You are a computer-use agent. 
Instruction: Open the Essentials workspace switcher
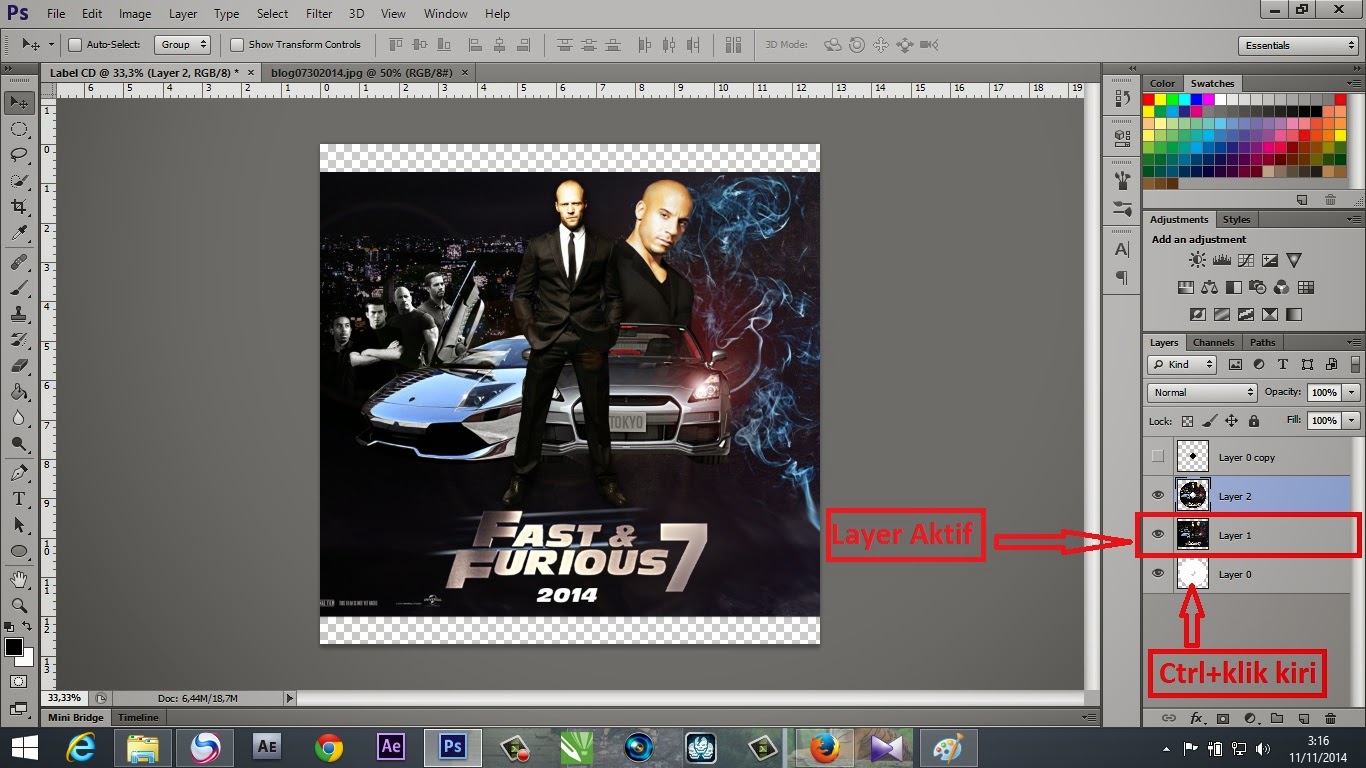click(x=1296, y=44)
